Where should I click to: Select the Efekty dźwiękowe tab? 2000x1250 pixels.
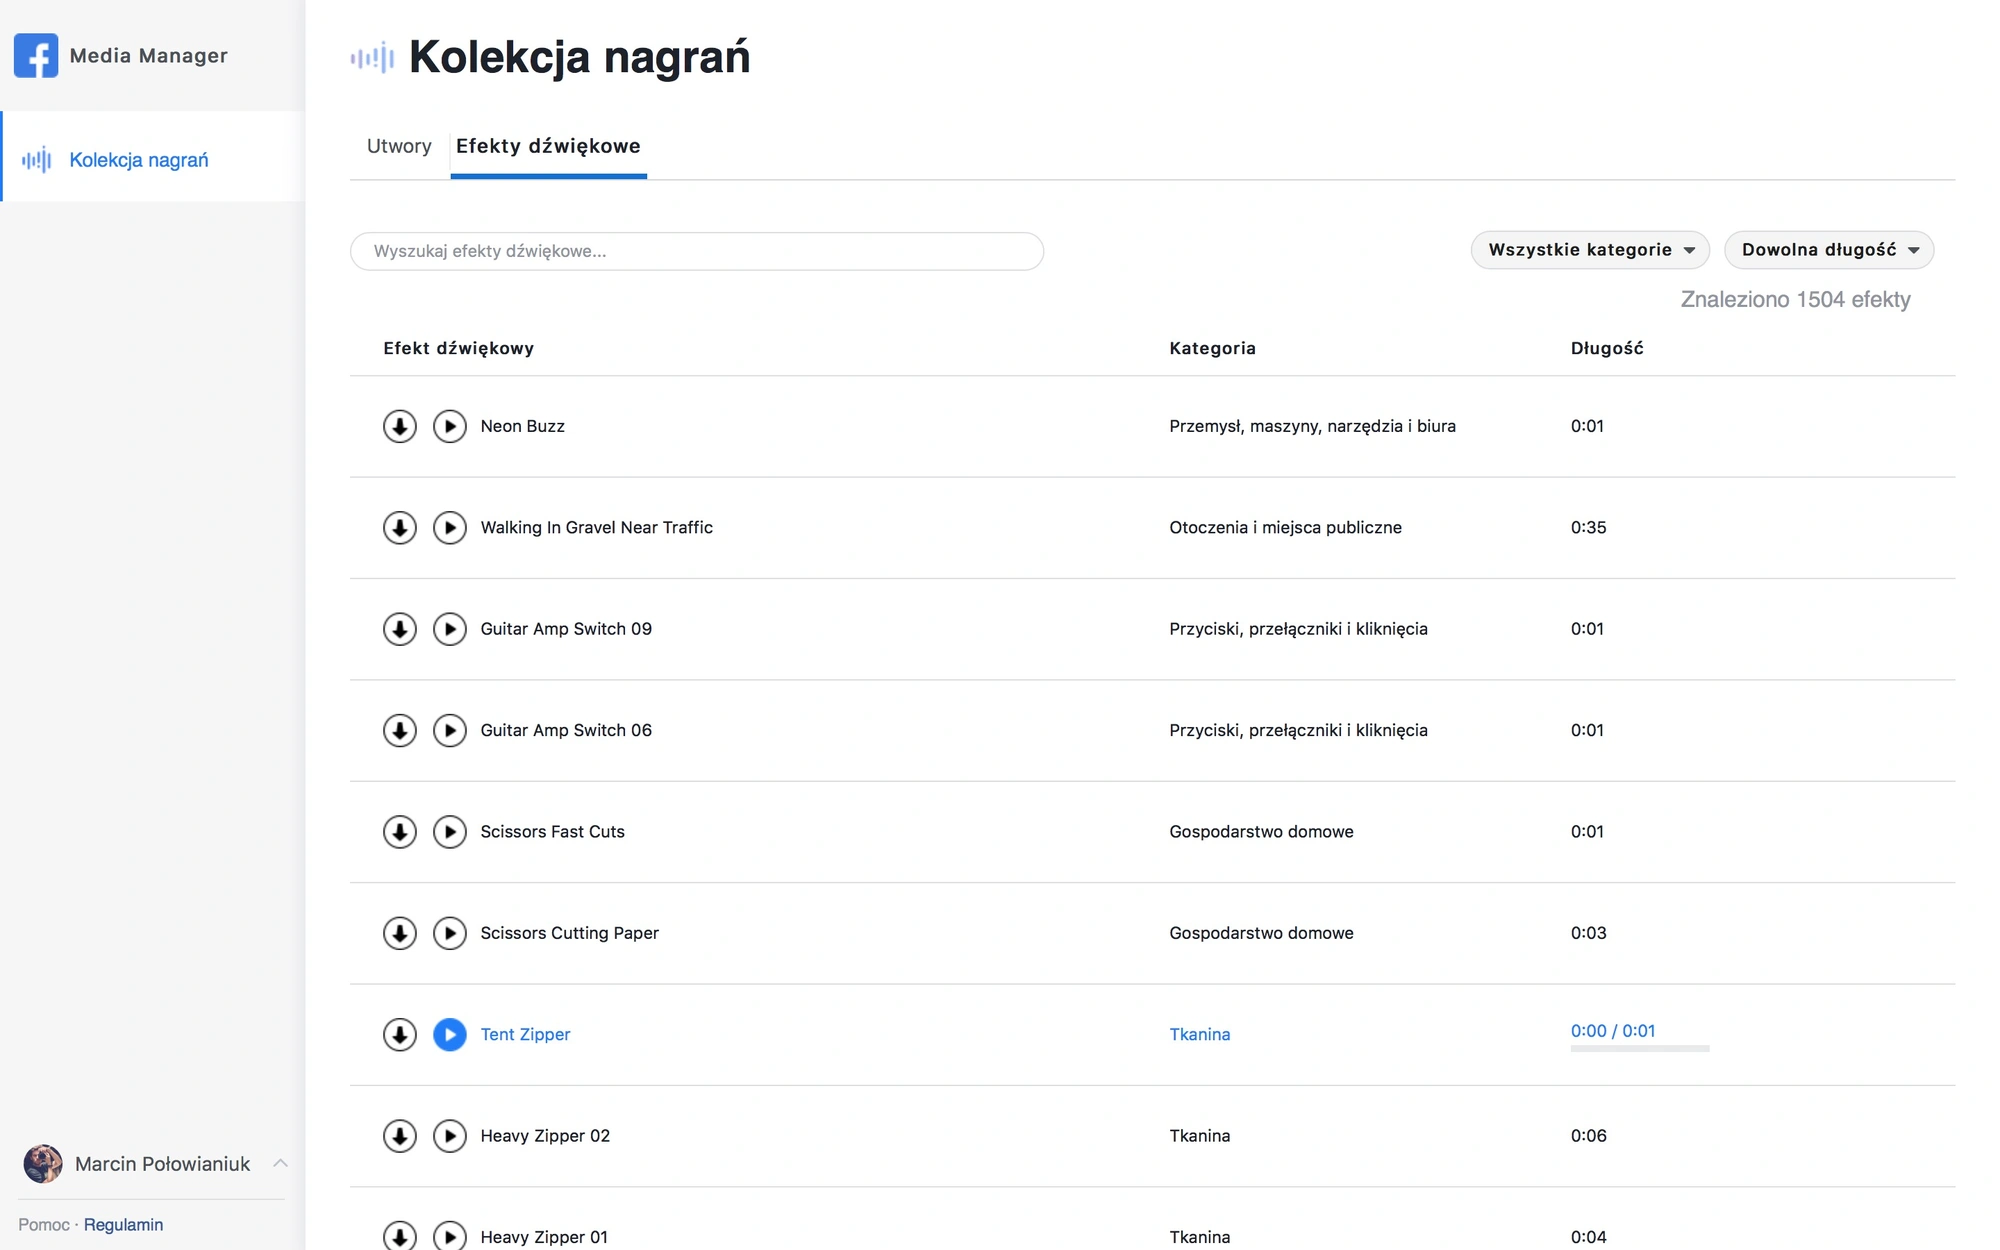tap(548, 146)
